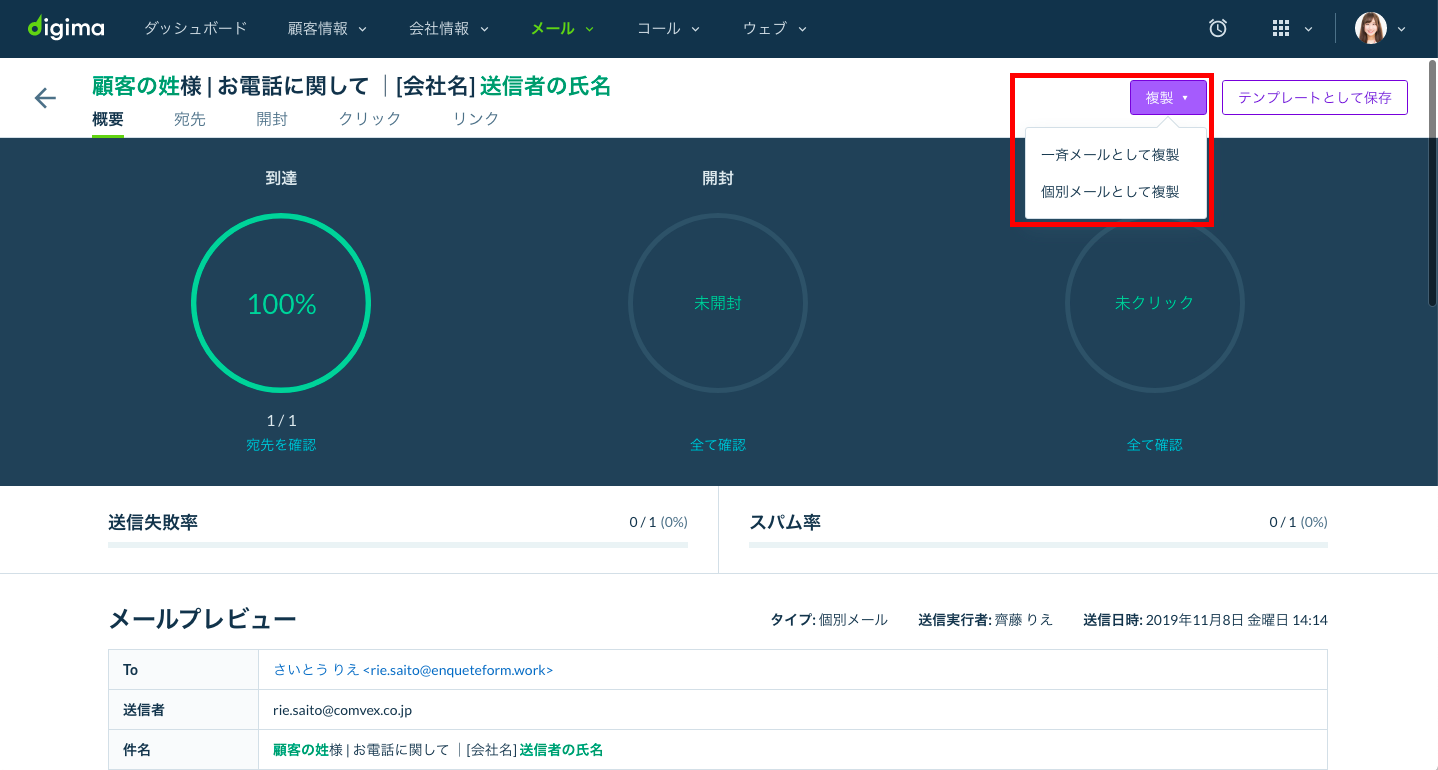Viewport: 1438px width, 770px height.
Task: Click the chevron beside the apps grid
Action: pos(1308,29)
